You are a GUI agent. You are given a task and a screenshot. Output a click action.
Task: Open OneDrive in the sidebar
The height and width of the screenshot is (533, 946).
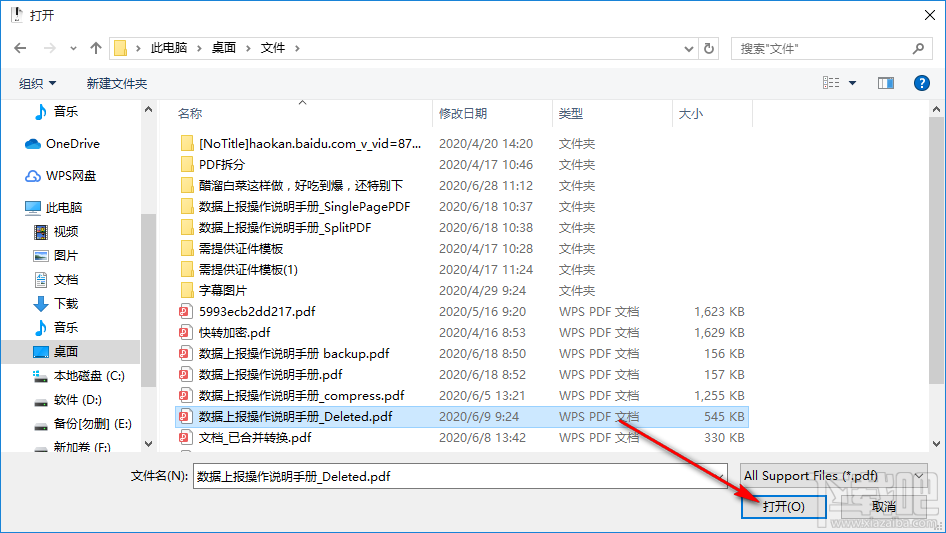point(62,144)
